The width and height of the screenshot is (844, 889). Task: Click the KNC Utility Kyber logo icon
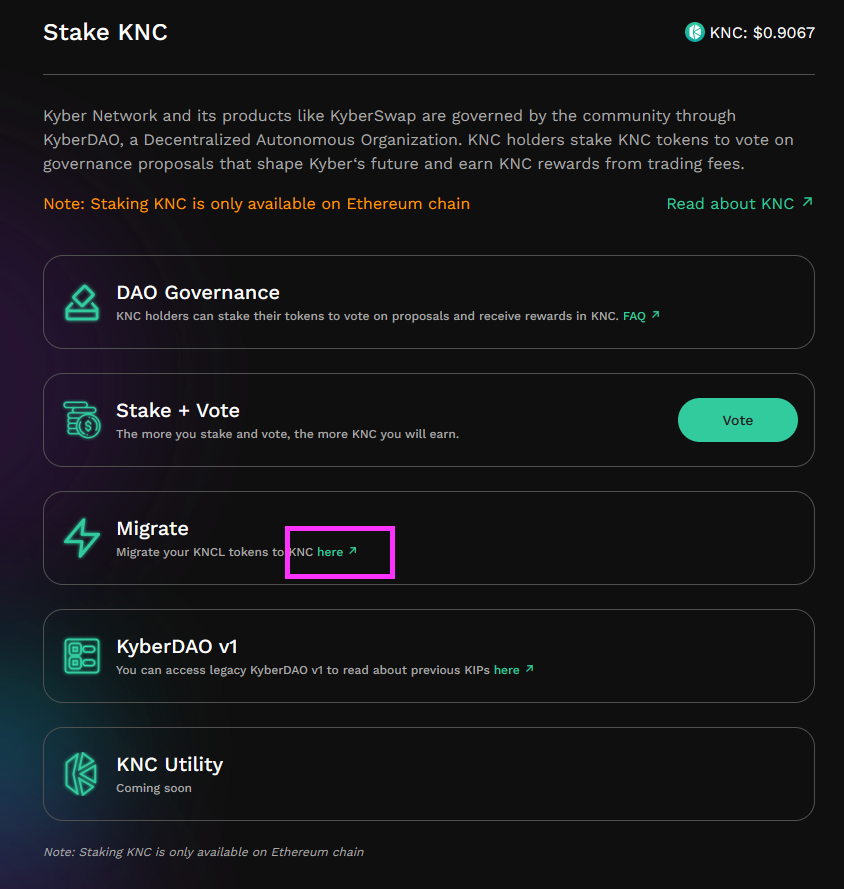(x=81, y=774)
